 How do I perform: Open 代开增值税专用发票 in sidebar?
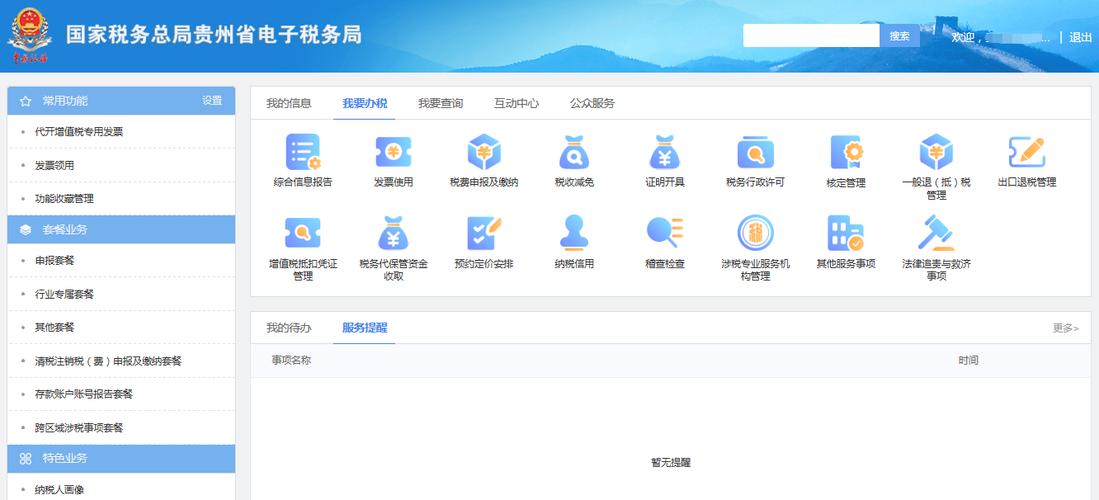[79, 131]
